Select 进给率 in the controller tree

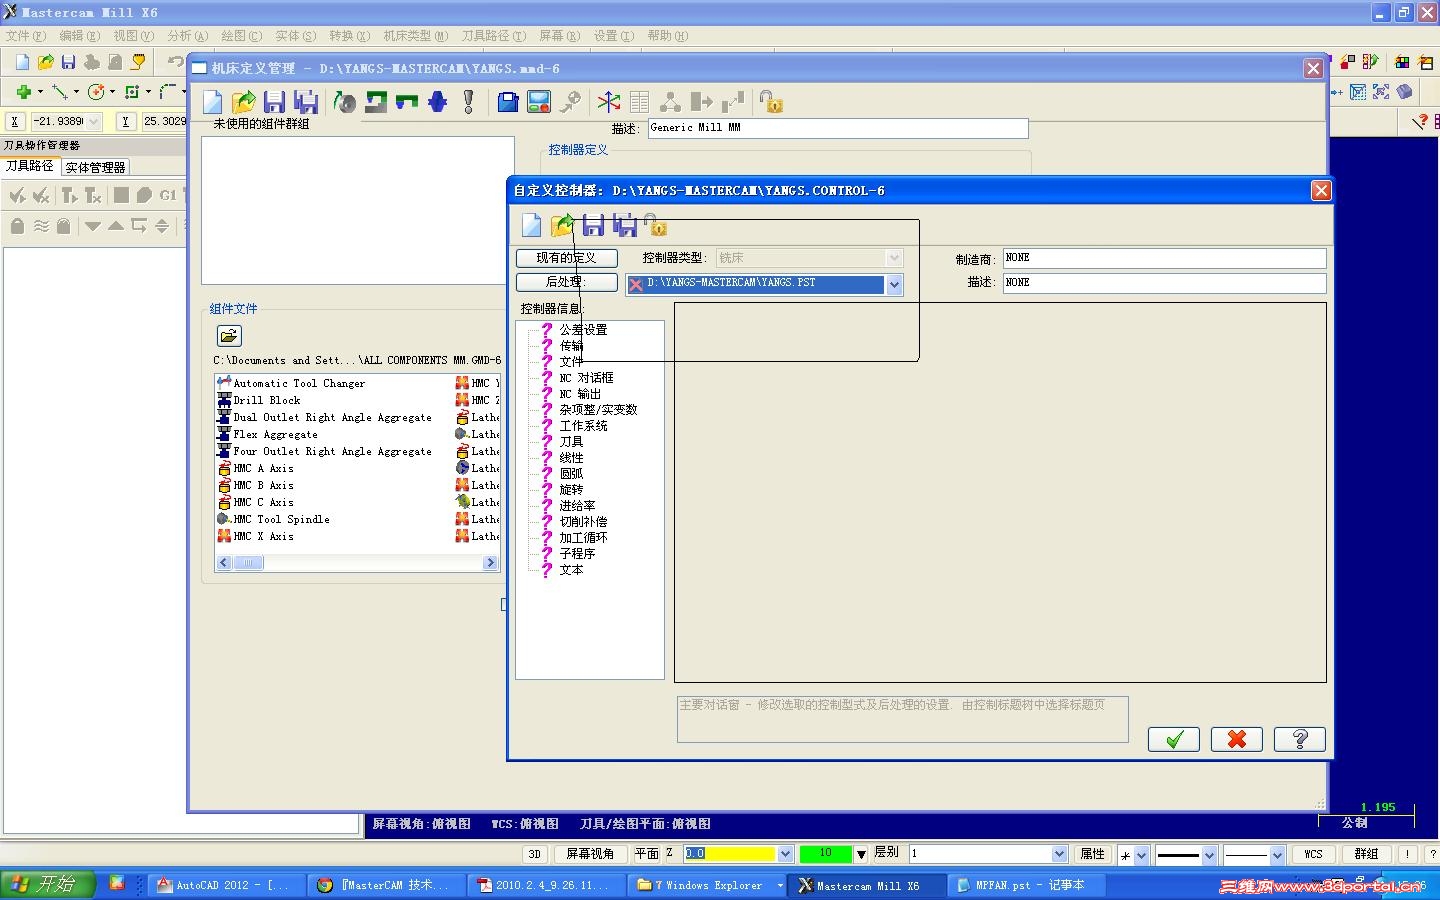pos(577,506)
